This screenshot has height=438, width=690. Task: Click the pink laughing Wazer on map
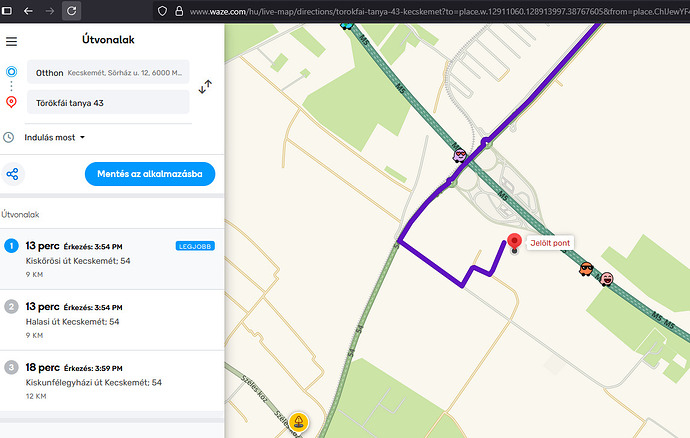pyautogui.click(x=606, y=279)
